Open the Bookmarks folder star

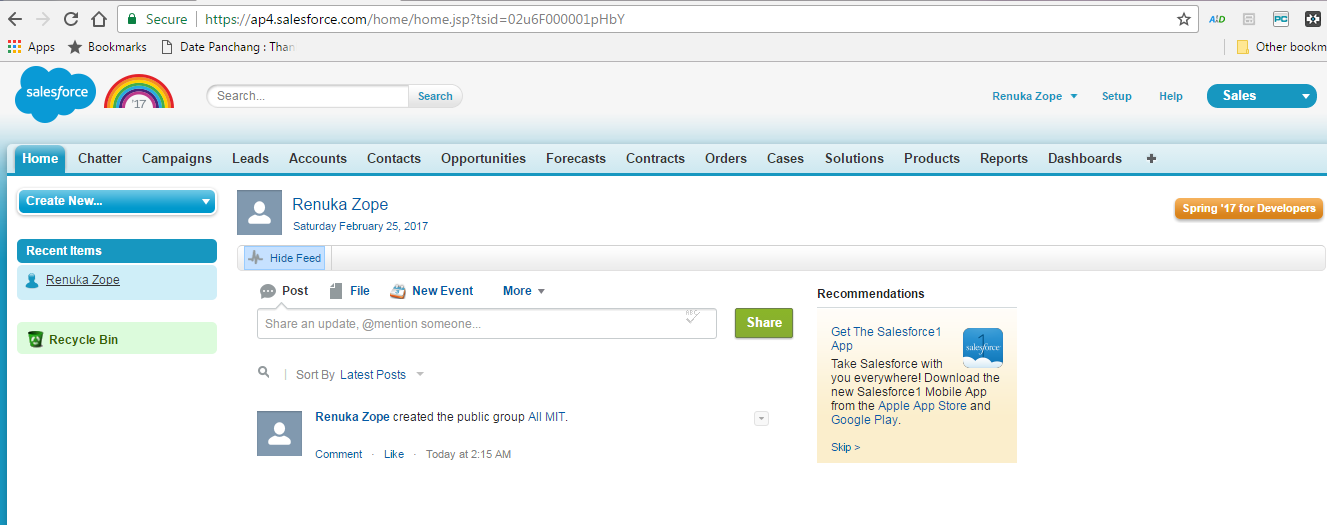75,47
